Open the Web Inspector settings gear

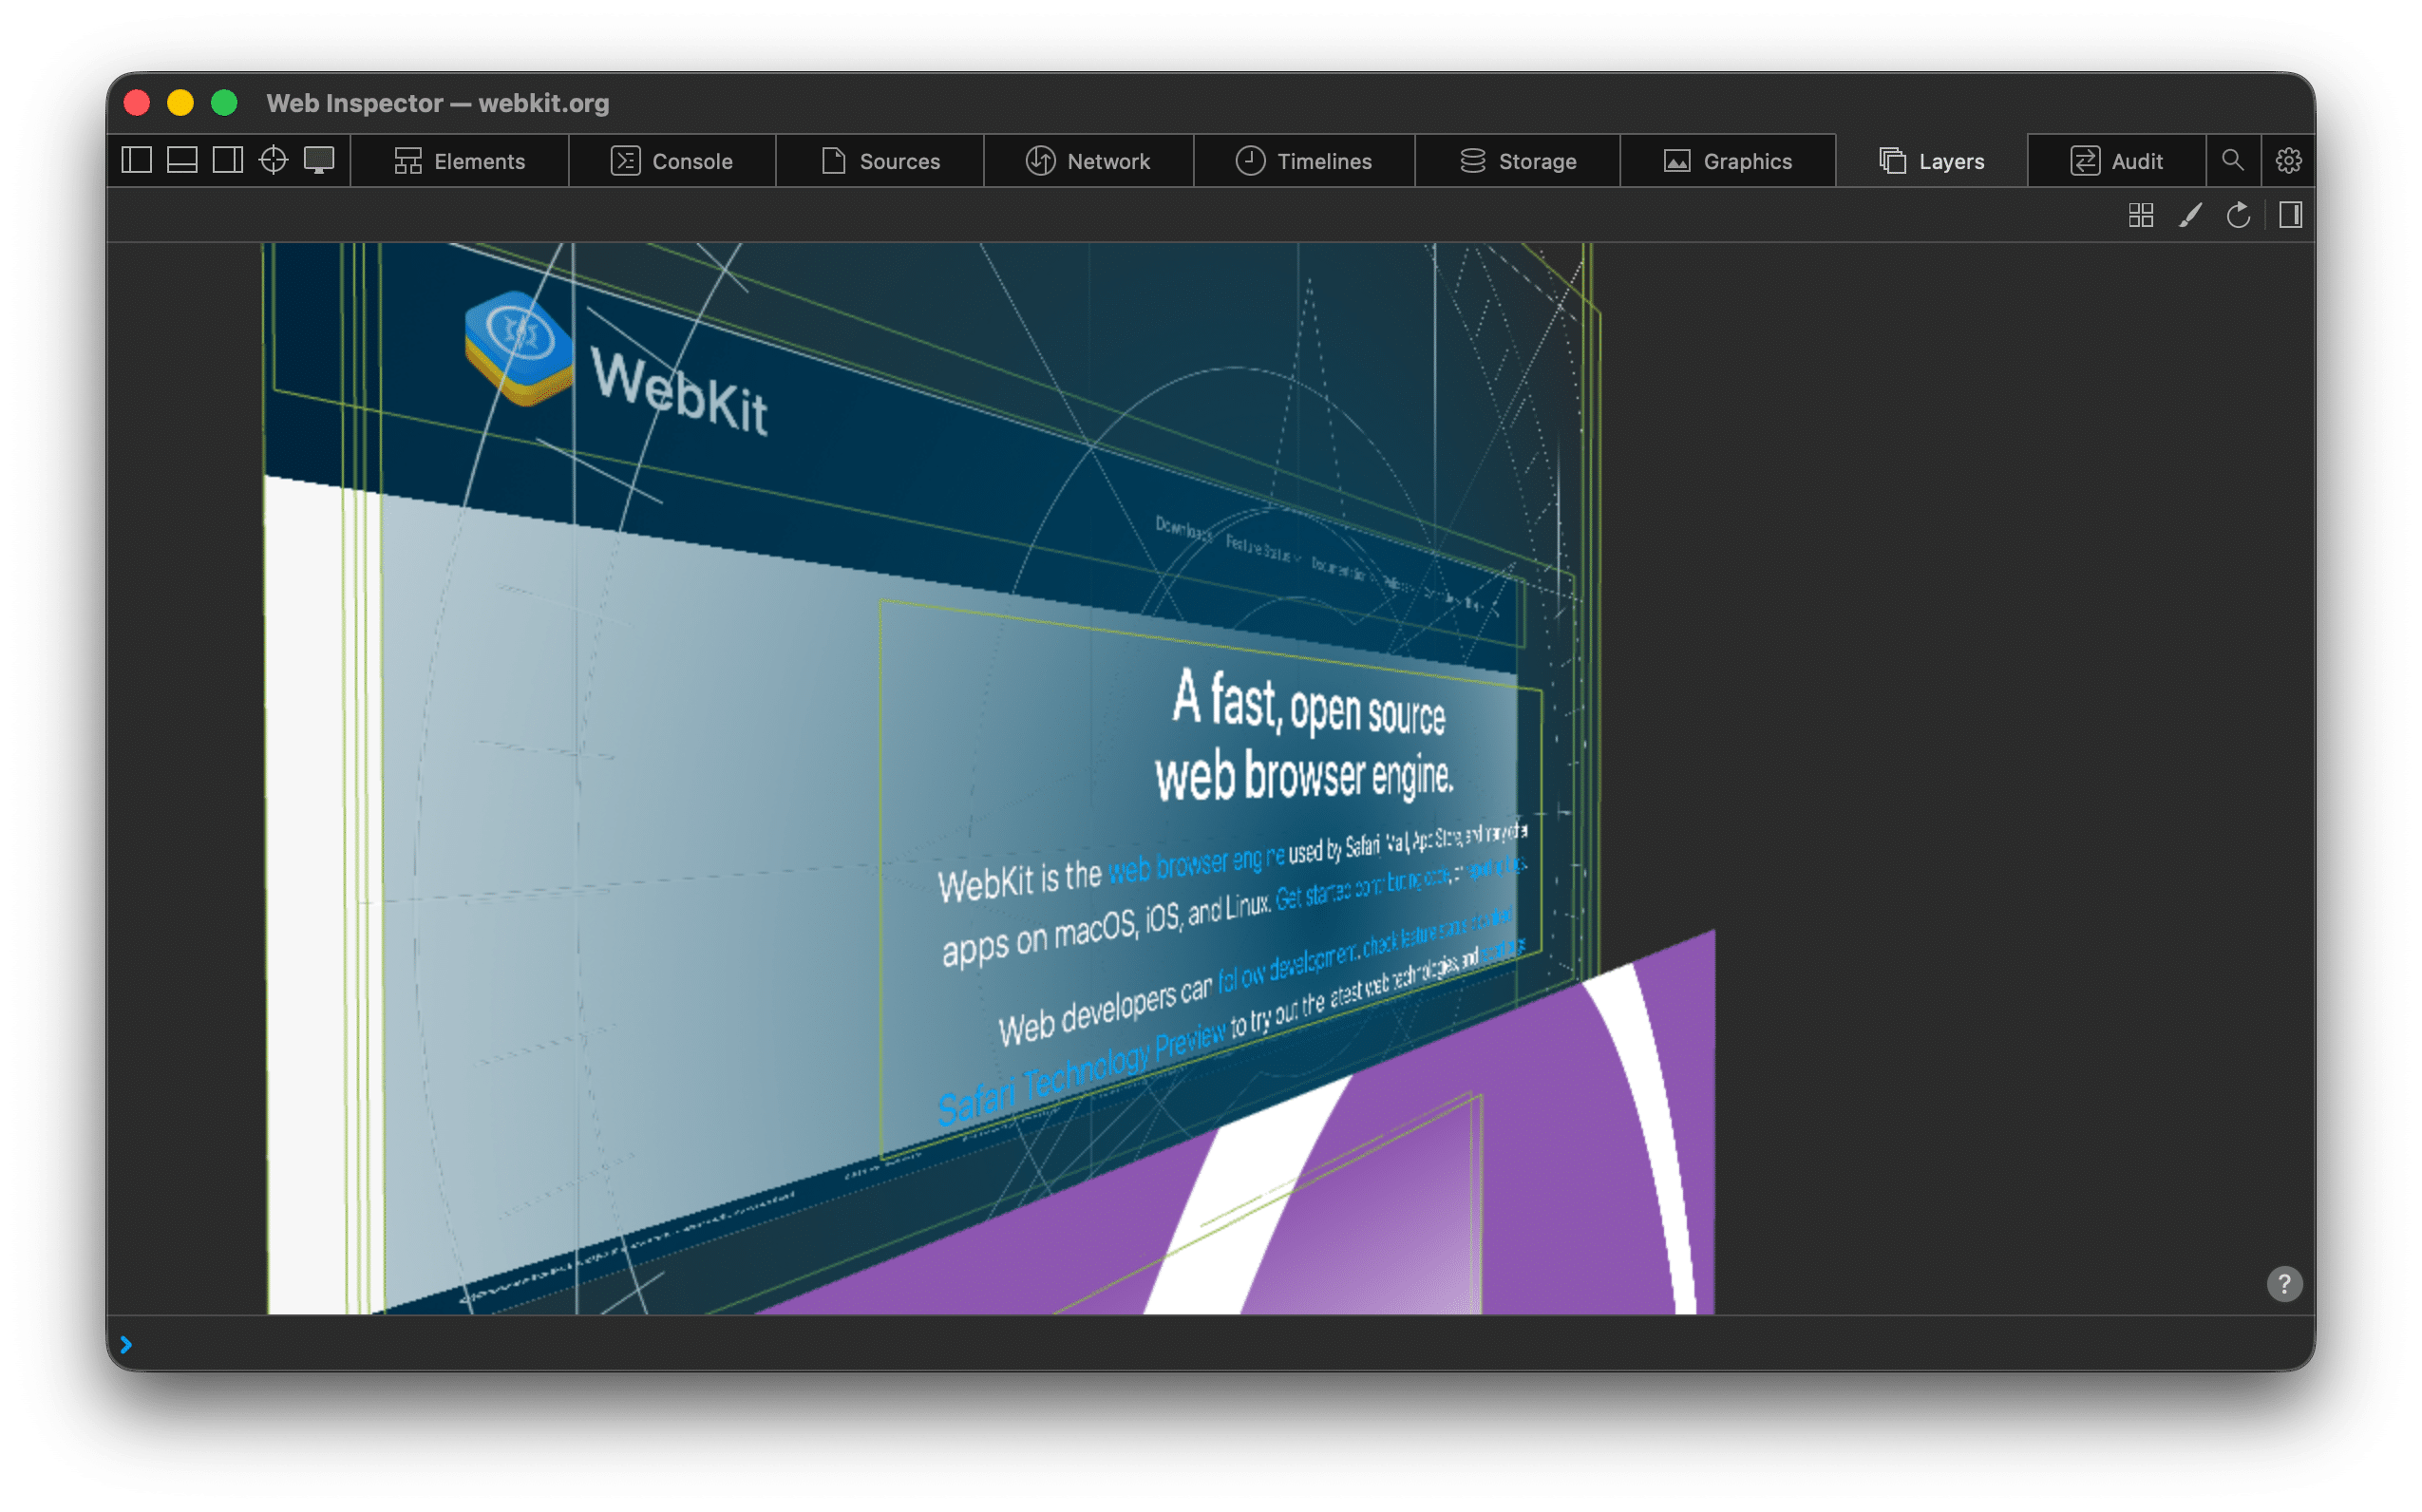pos(2288,160)
